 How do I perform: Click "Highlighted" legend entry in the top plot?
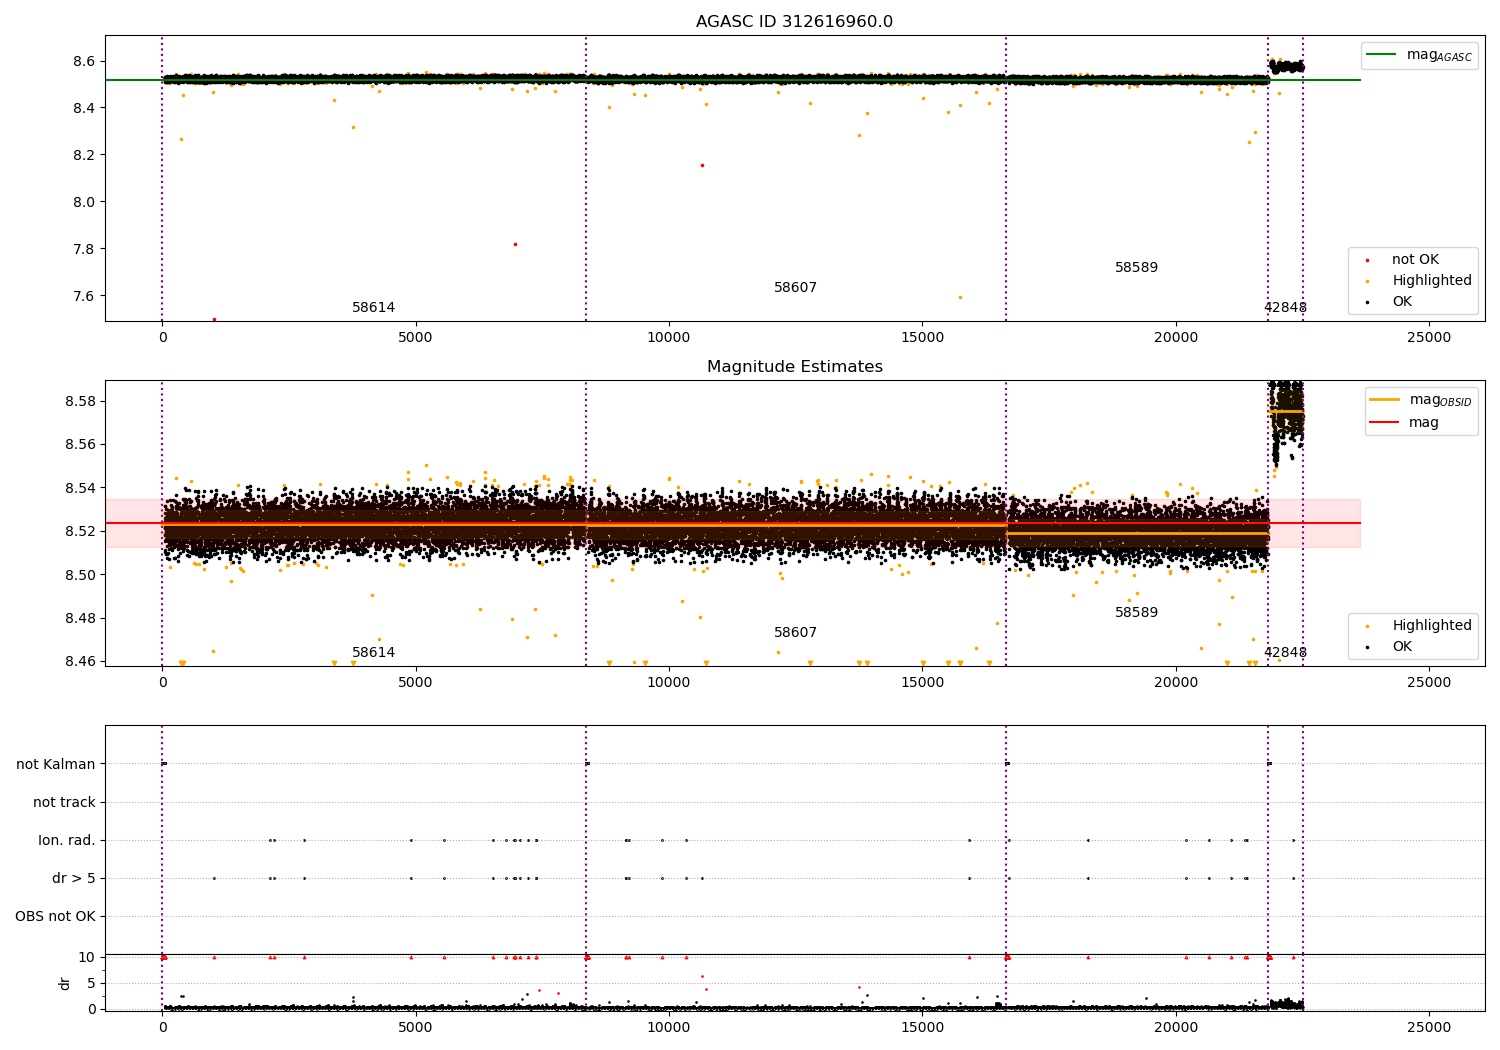pos(1419,281)
